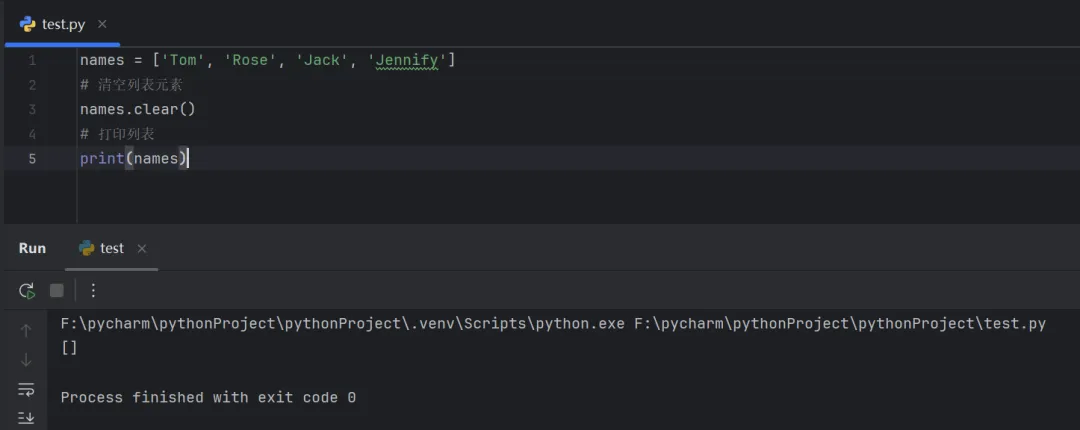This screenshot has height=430, width=1080.
Task: Click the Python icon on the Run test tab
Action: 87,248
